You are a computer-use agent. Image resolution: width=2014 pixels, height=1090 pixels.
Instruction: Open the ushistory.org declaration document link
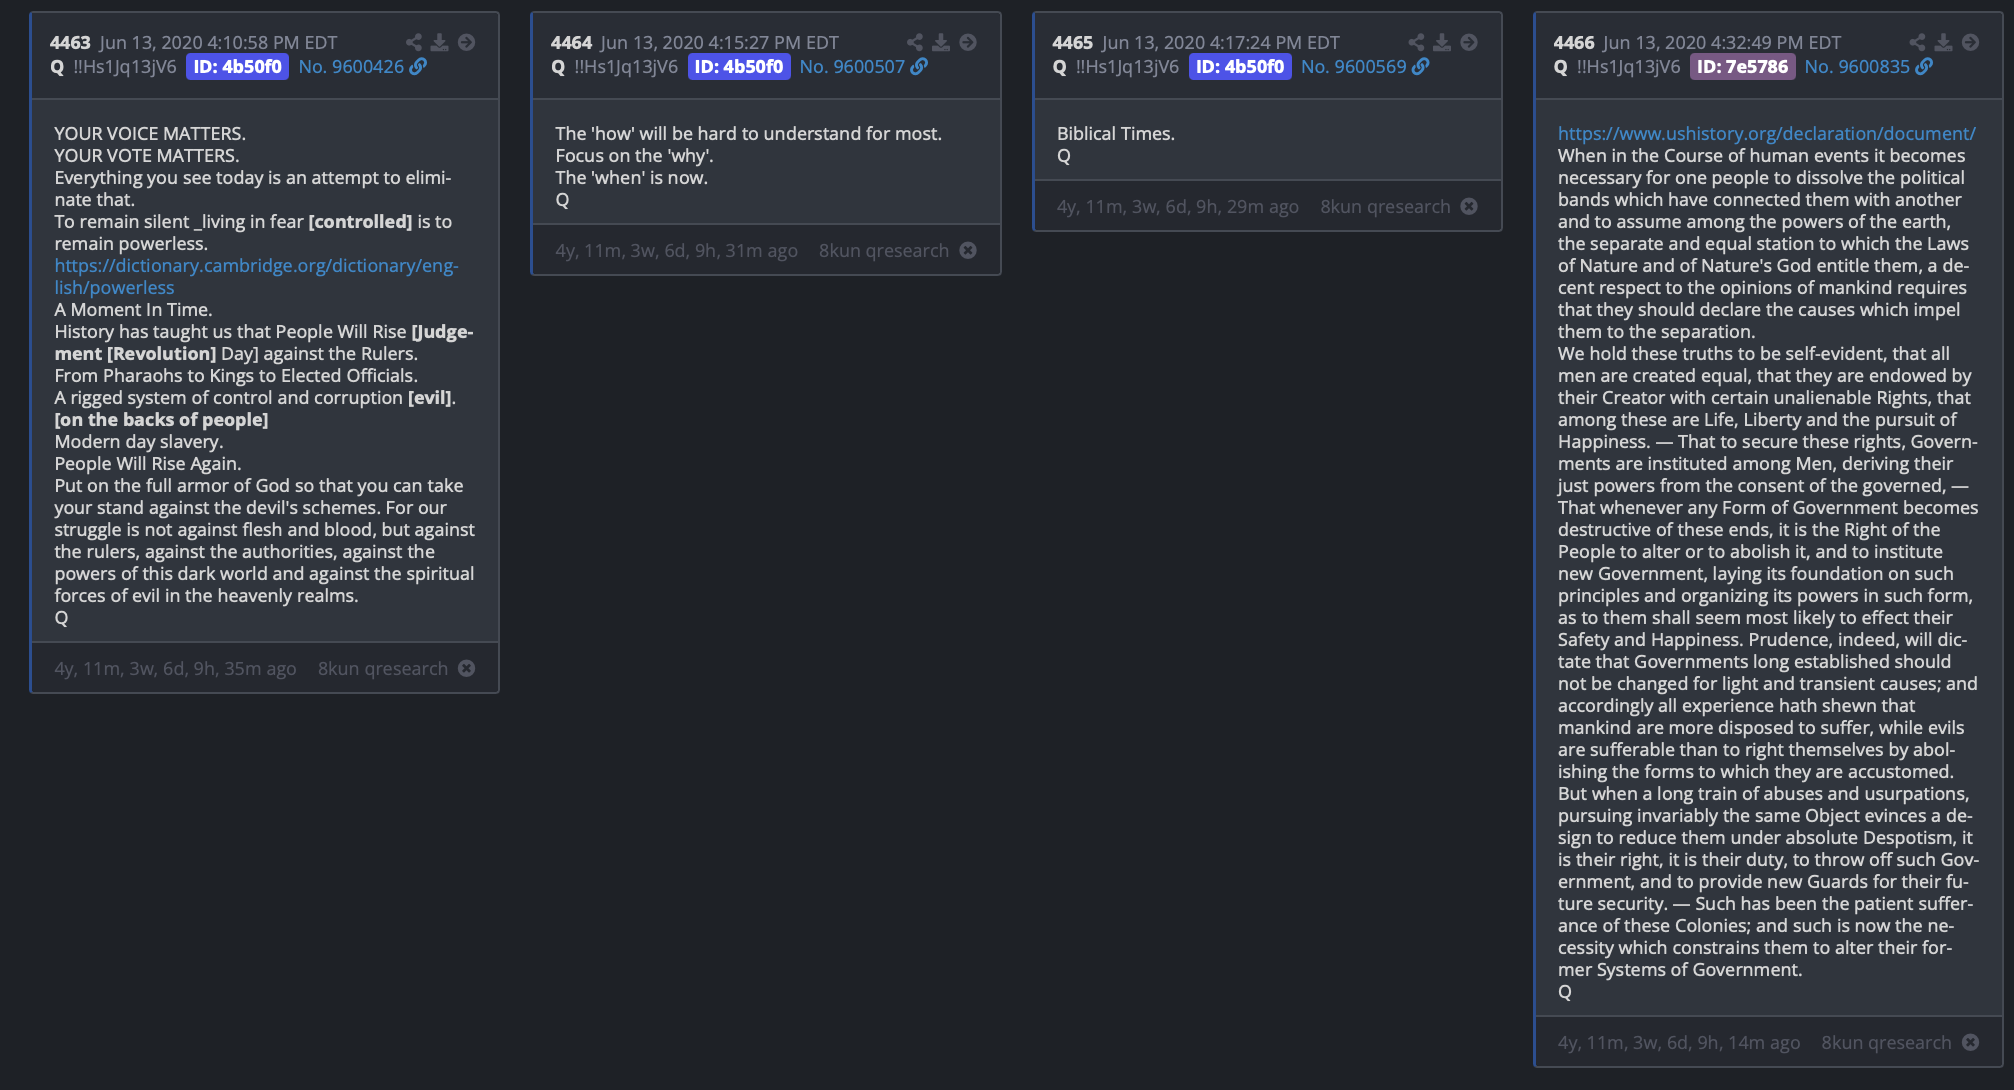tap(1766, 133)
